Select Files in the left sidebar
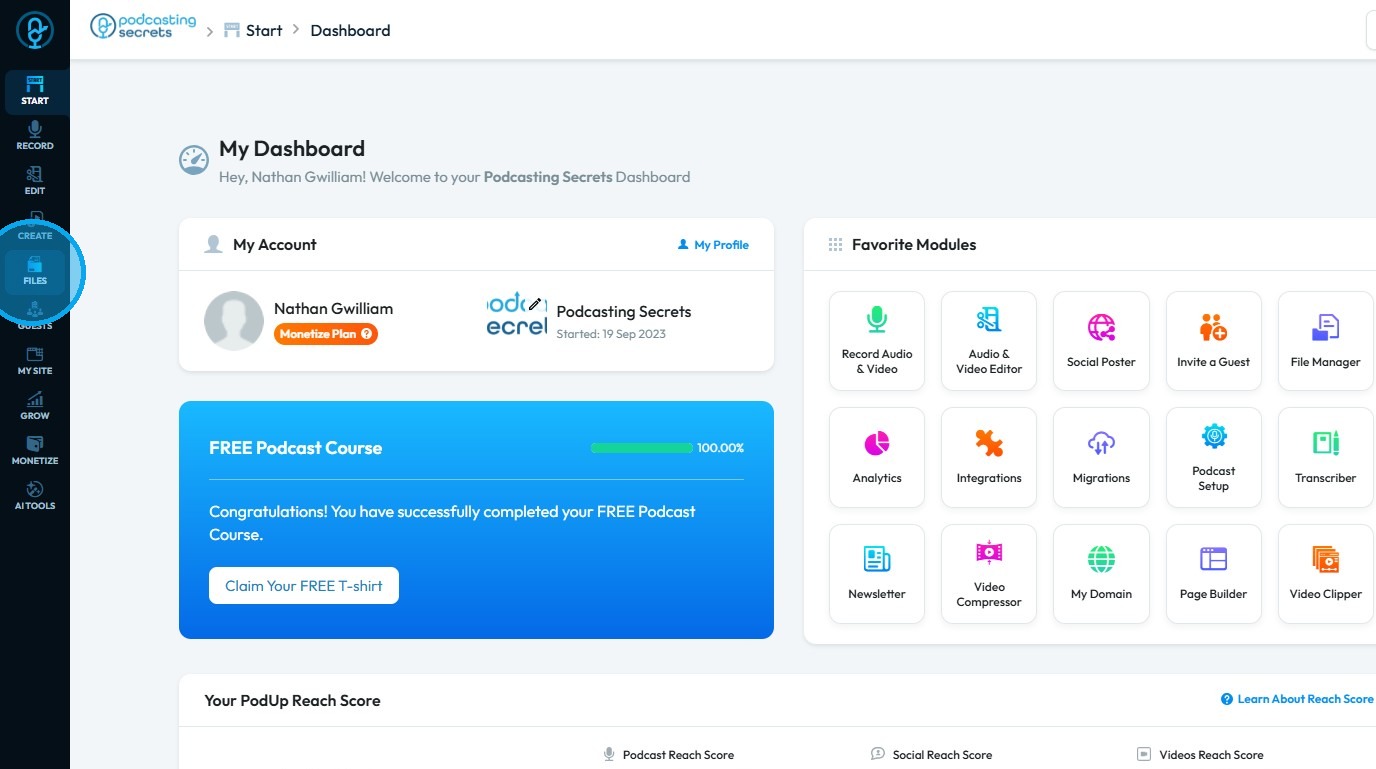The width and height of the screenshot is (1376, 769). pos(35,271)
